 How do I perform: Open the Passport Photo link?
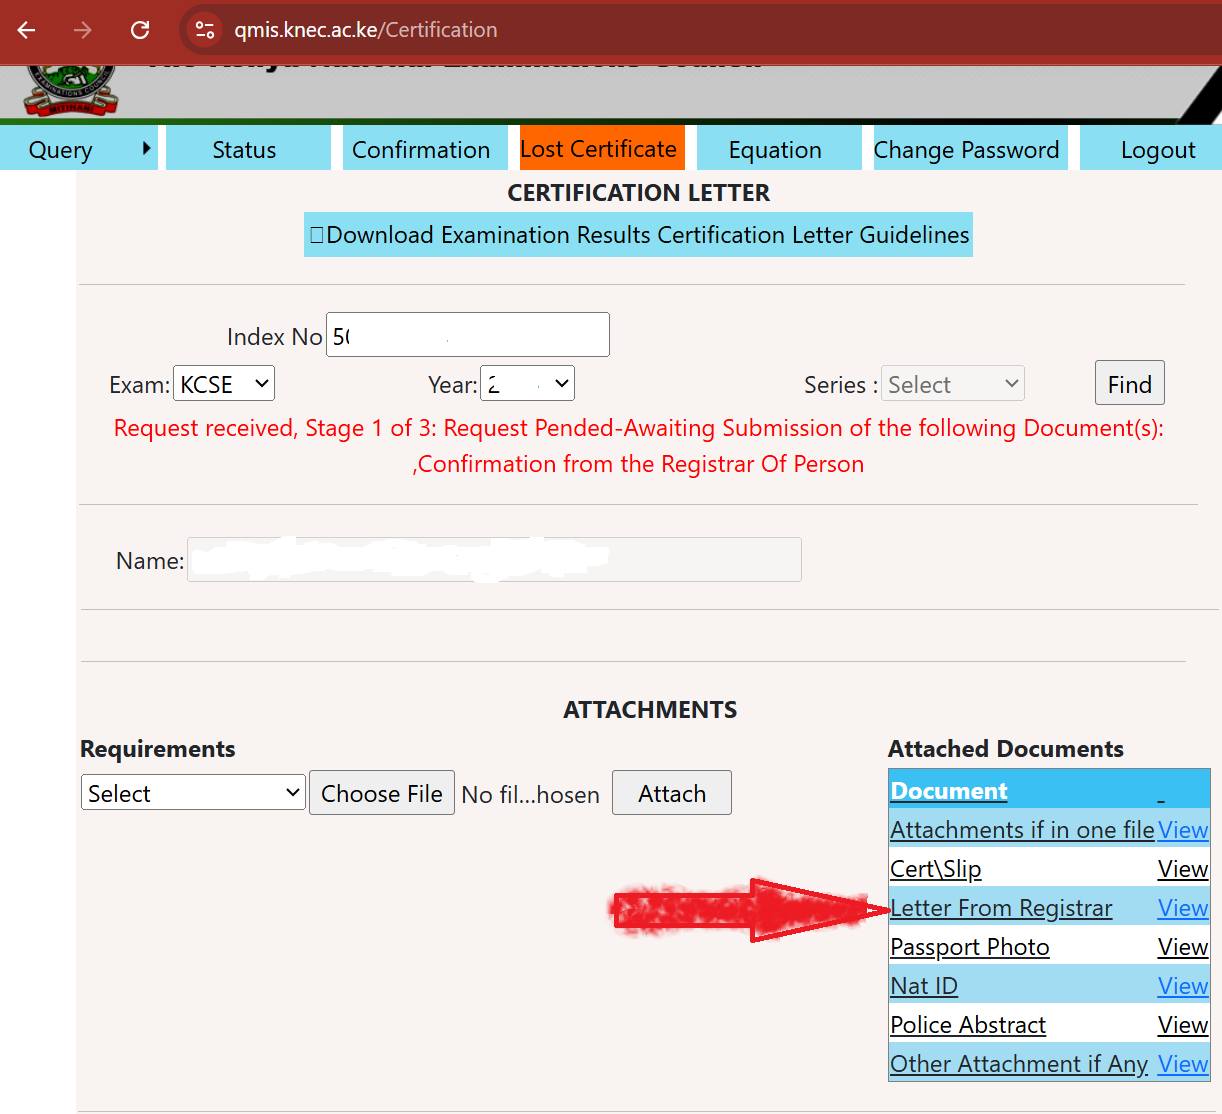(x=970, y=946)
